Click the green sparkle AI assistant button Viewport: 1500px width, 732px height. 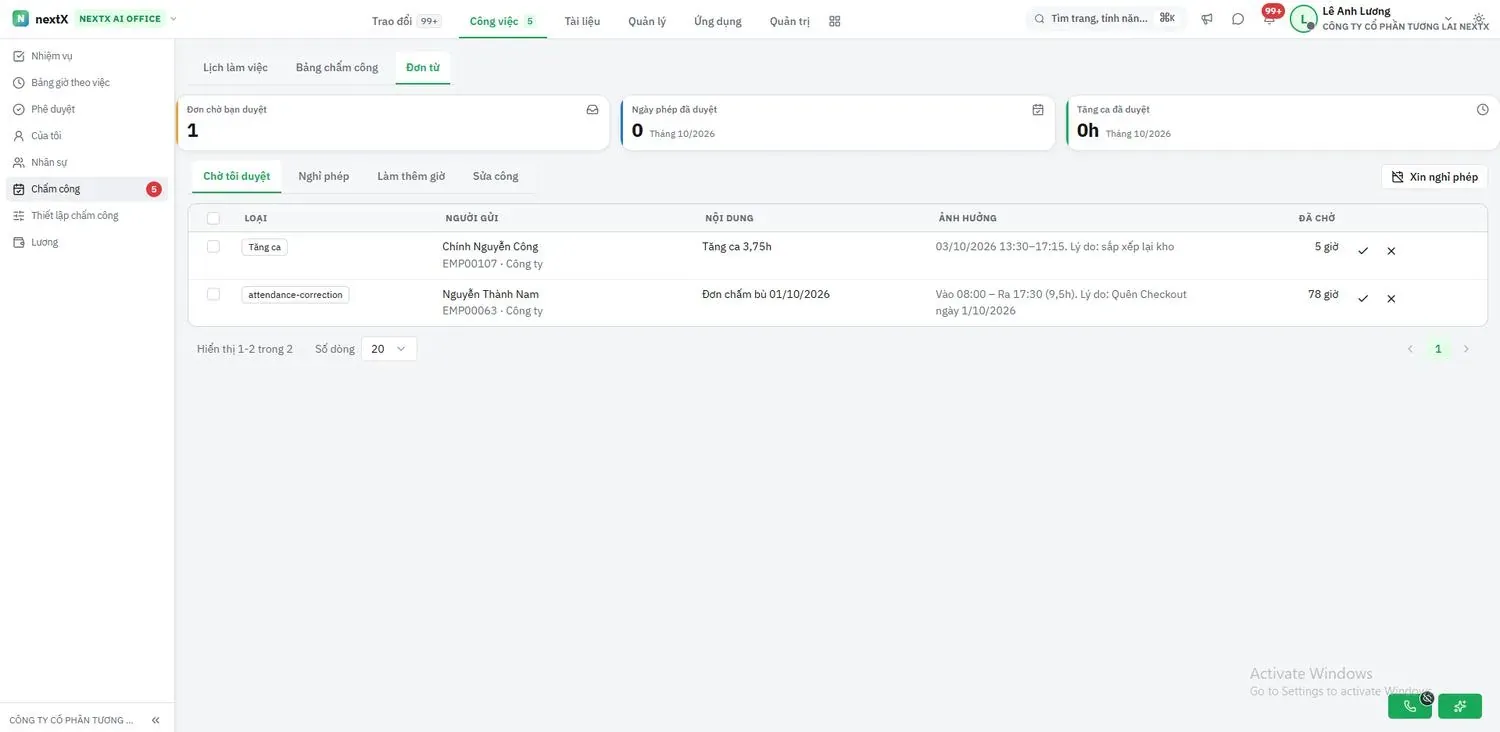coord(1460,706)
